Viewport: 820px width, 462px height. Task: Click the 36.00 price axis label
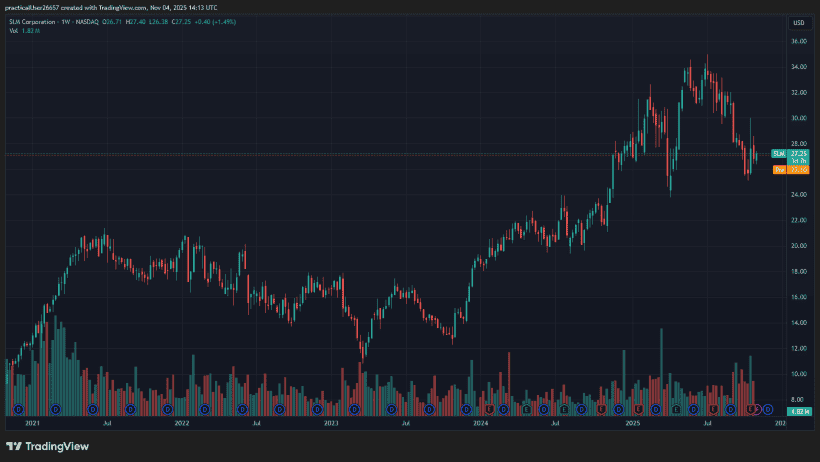[798, 42]
